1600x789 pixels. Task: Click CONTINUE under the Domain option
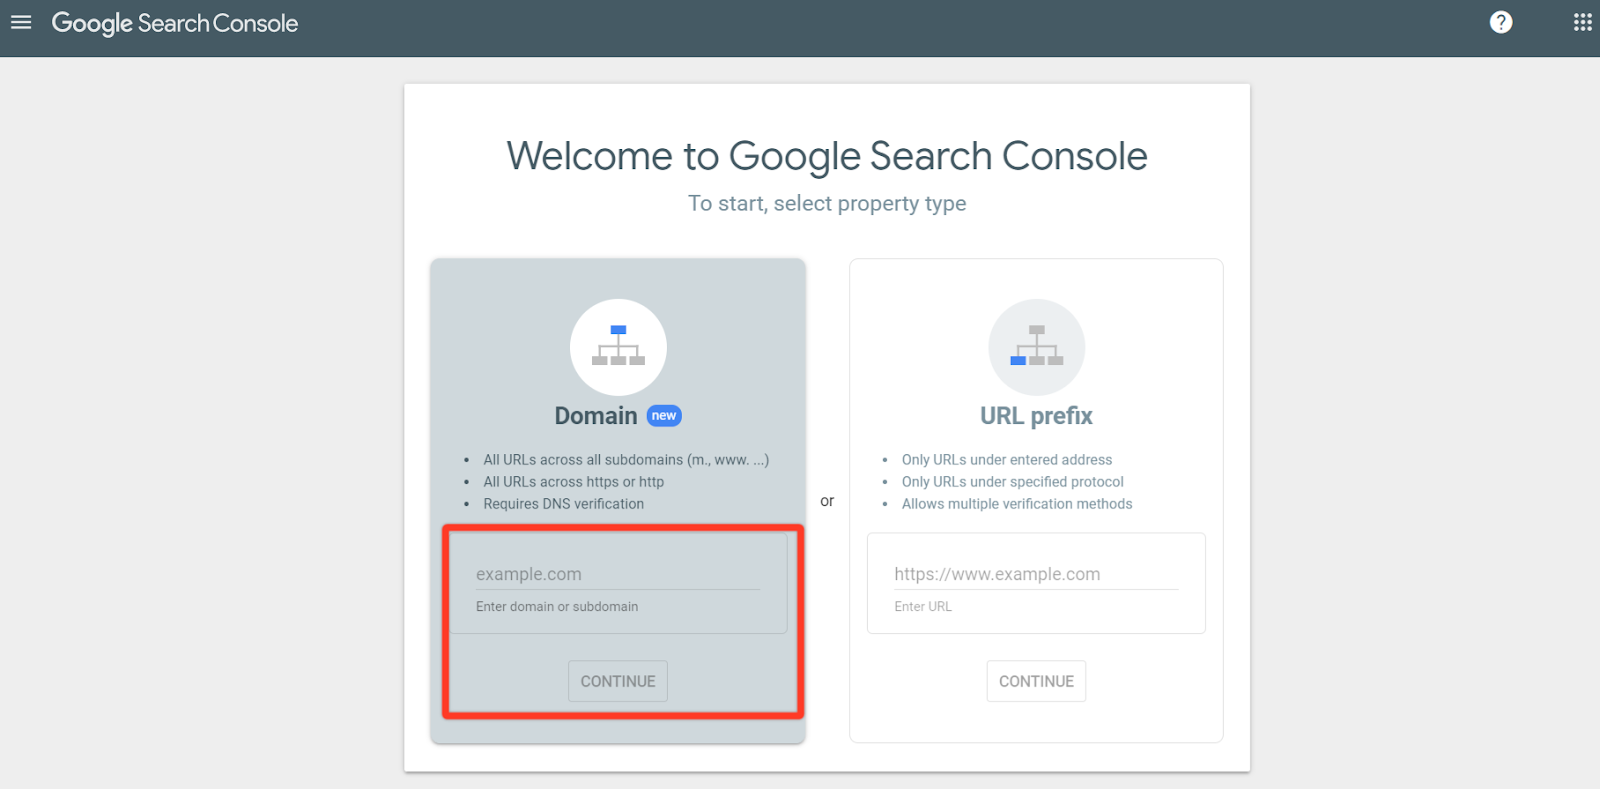(618, 681)
